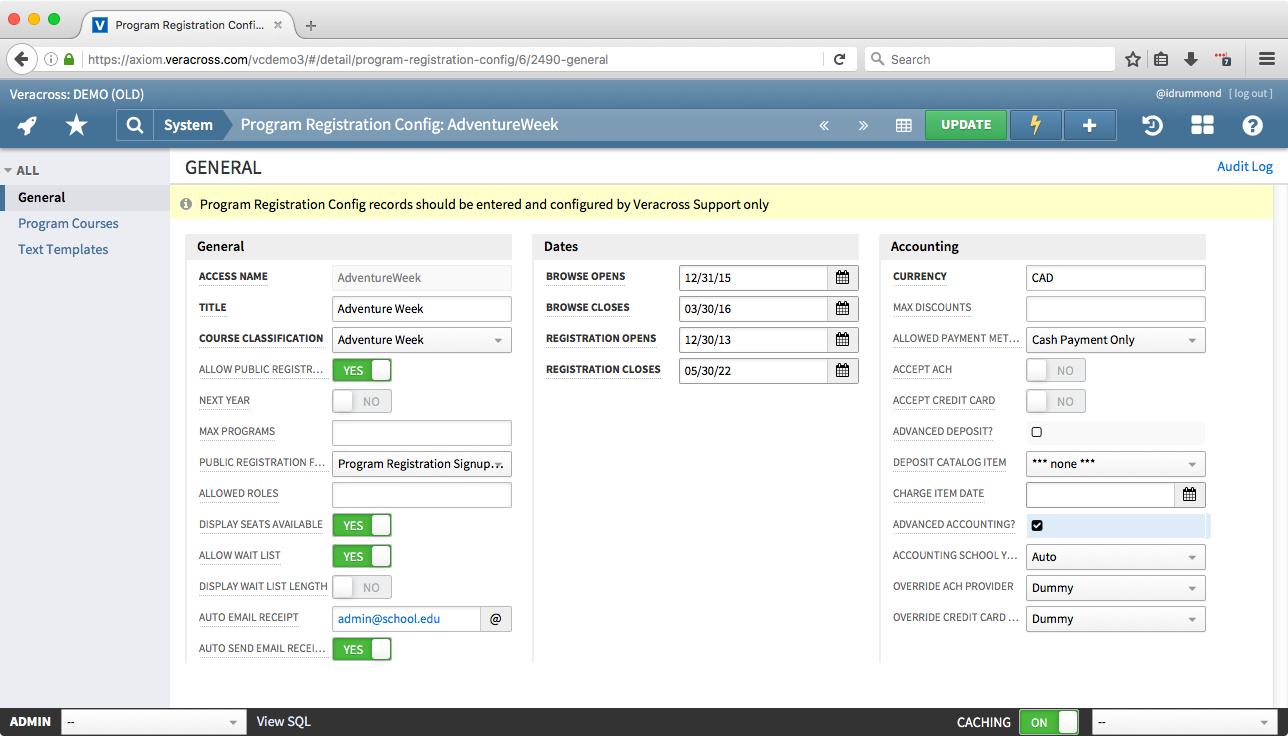Image resolution: width=1288 pixels, height=736 pixels.
Task: Click the @ icon beside Auto Email Receipt
Action: point(495,618)
